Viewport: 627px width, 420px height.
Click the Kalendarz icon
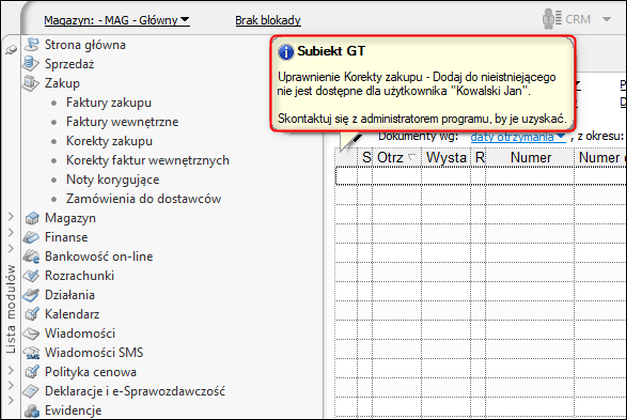point(32,314)
